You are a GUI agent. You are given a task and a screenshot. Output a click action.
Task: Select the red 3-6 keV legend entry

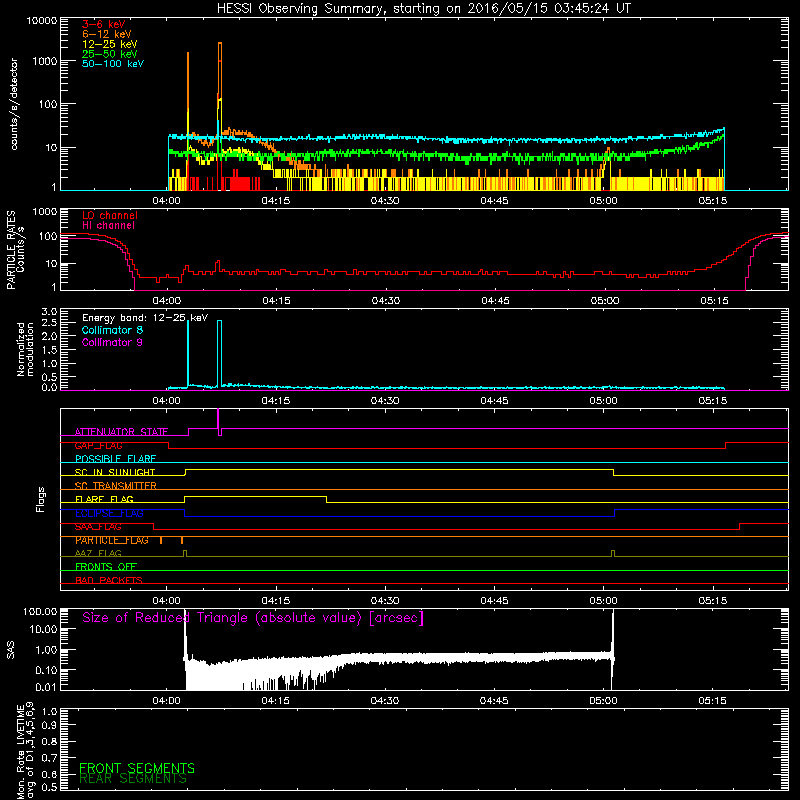click(x=103, y=24)
